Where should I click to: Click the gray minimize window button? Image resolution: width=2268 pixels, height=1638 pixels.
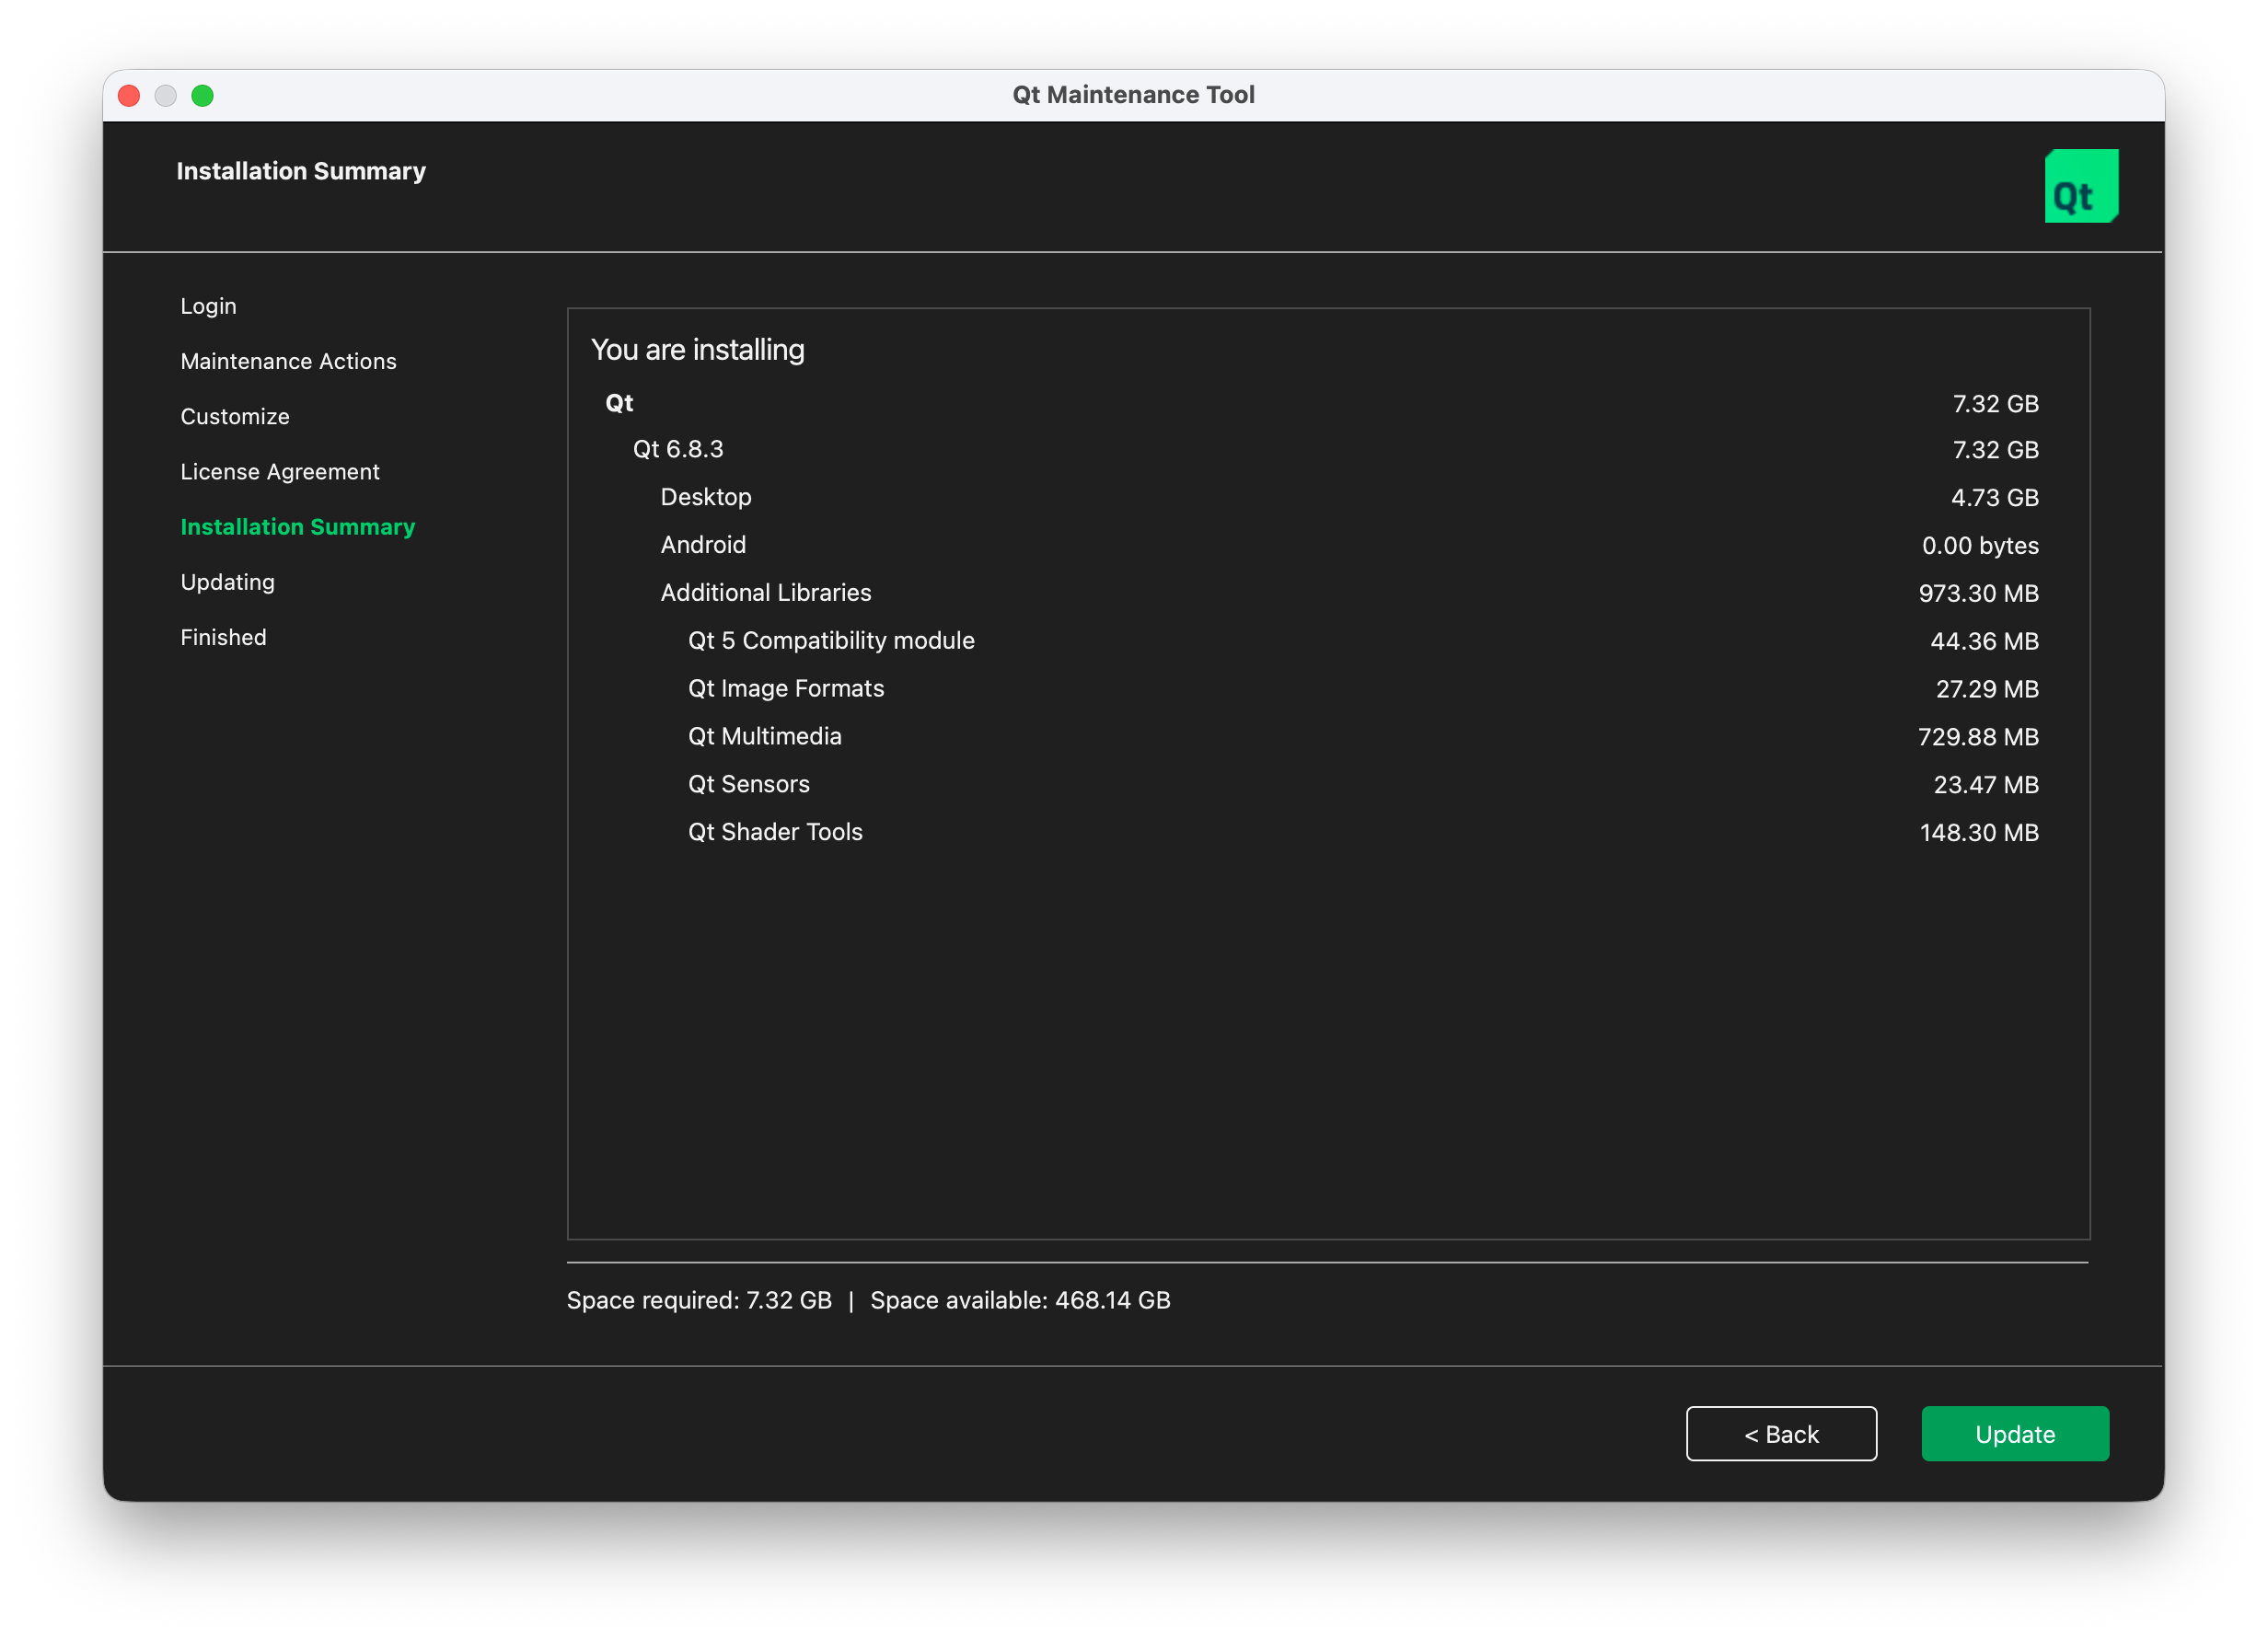pyautogui.click(x=166, y=96)
